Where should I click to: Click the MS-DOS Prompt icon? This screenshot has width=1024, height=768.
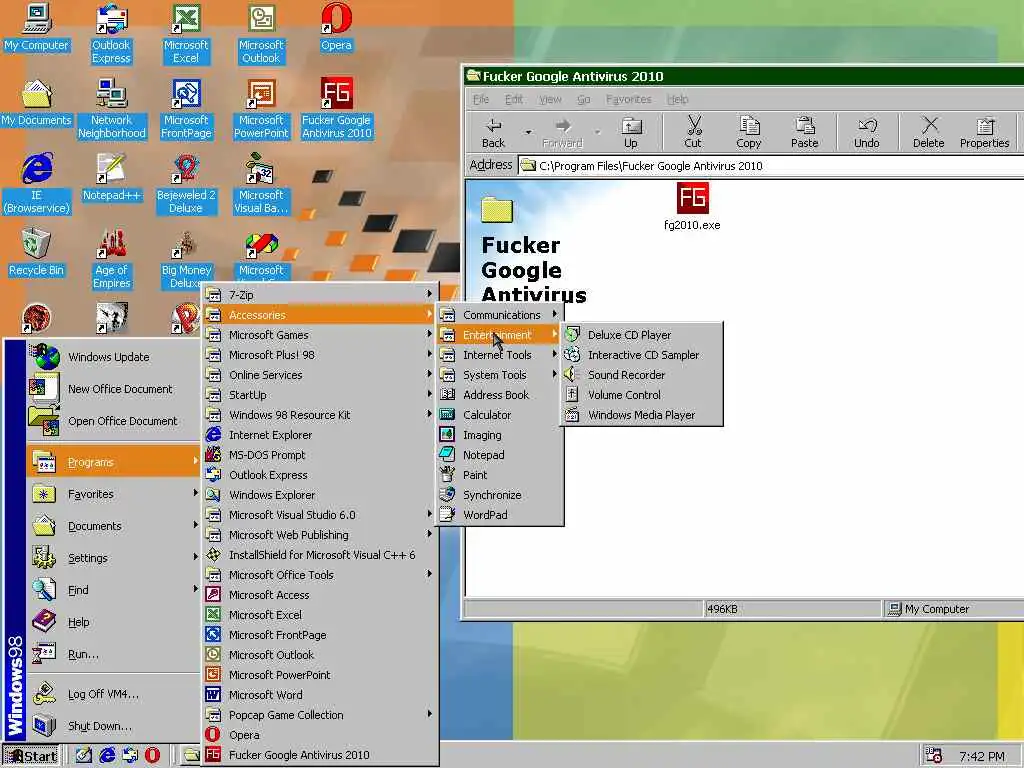[x=213, y=455]
